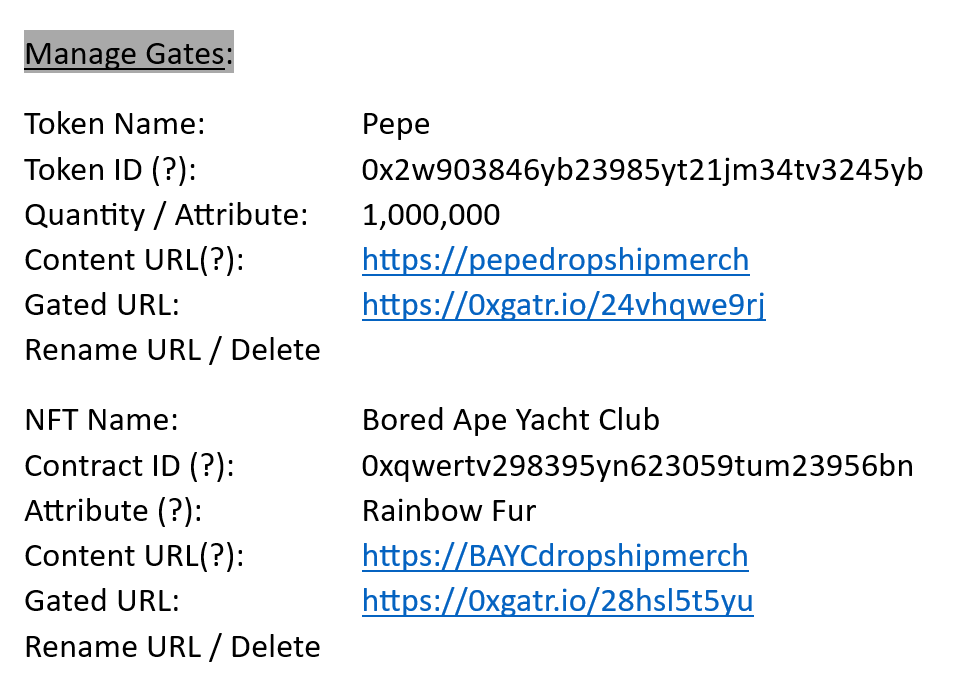Click the Attribute (?) help label
973x685 pixels.
point(114,511)
